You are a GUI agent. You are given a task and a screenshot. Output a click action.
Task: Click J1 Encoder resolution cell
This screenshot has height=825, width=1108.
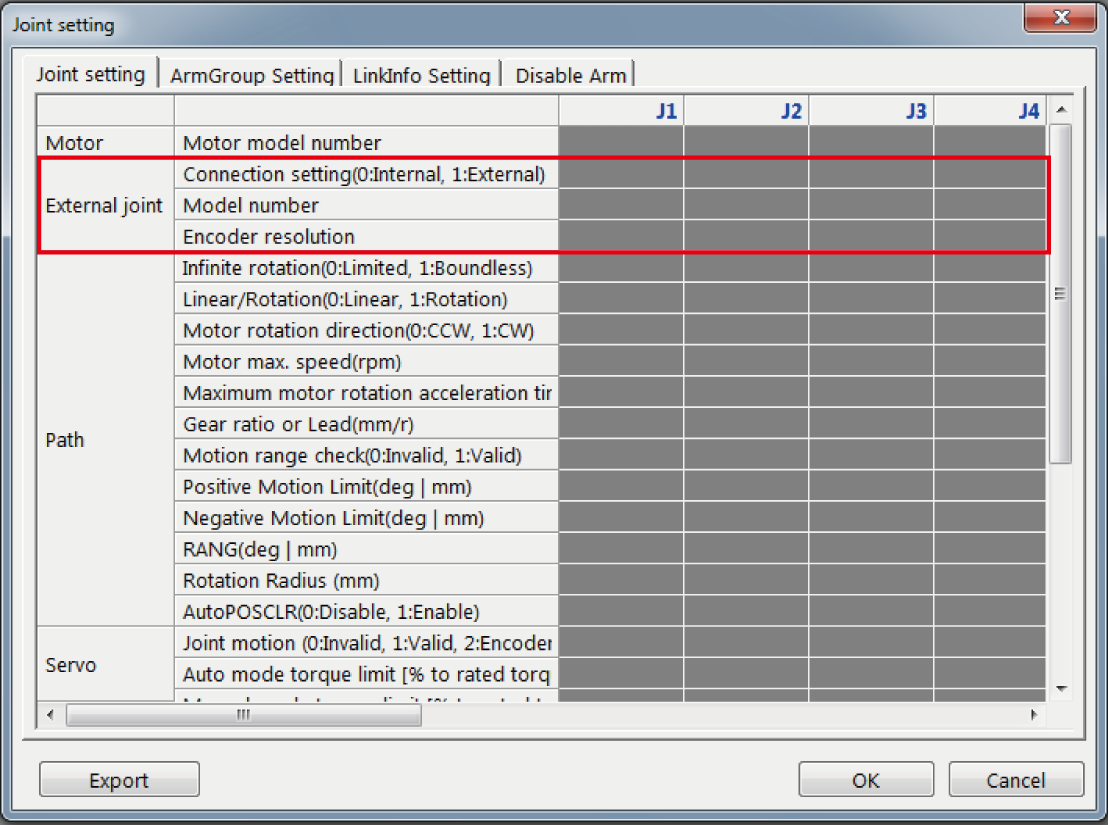[x=621, y=237]
